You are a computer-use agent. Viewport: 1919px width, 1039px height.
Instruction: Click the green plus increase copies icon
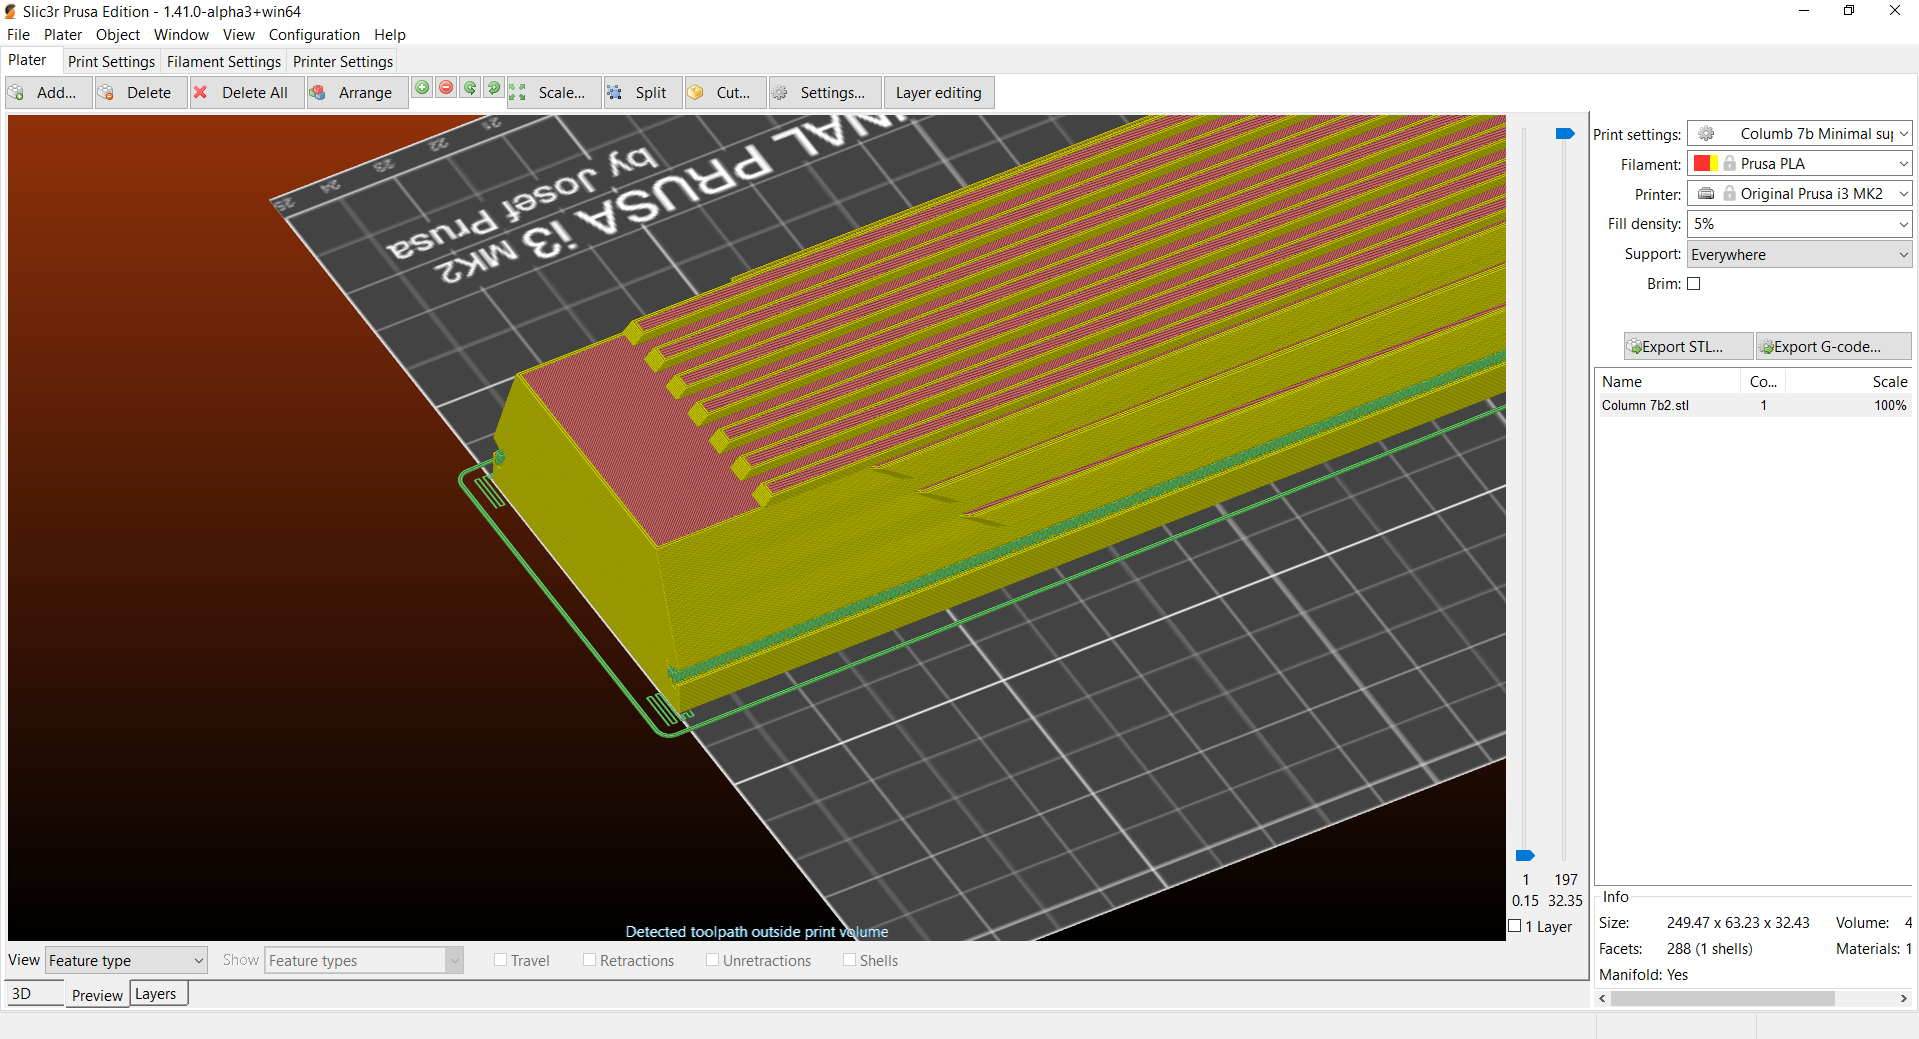[x=422, y=88]
